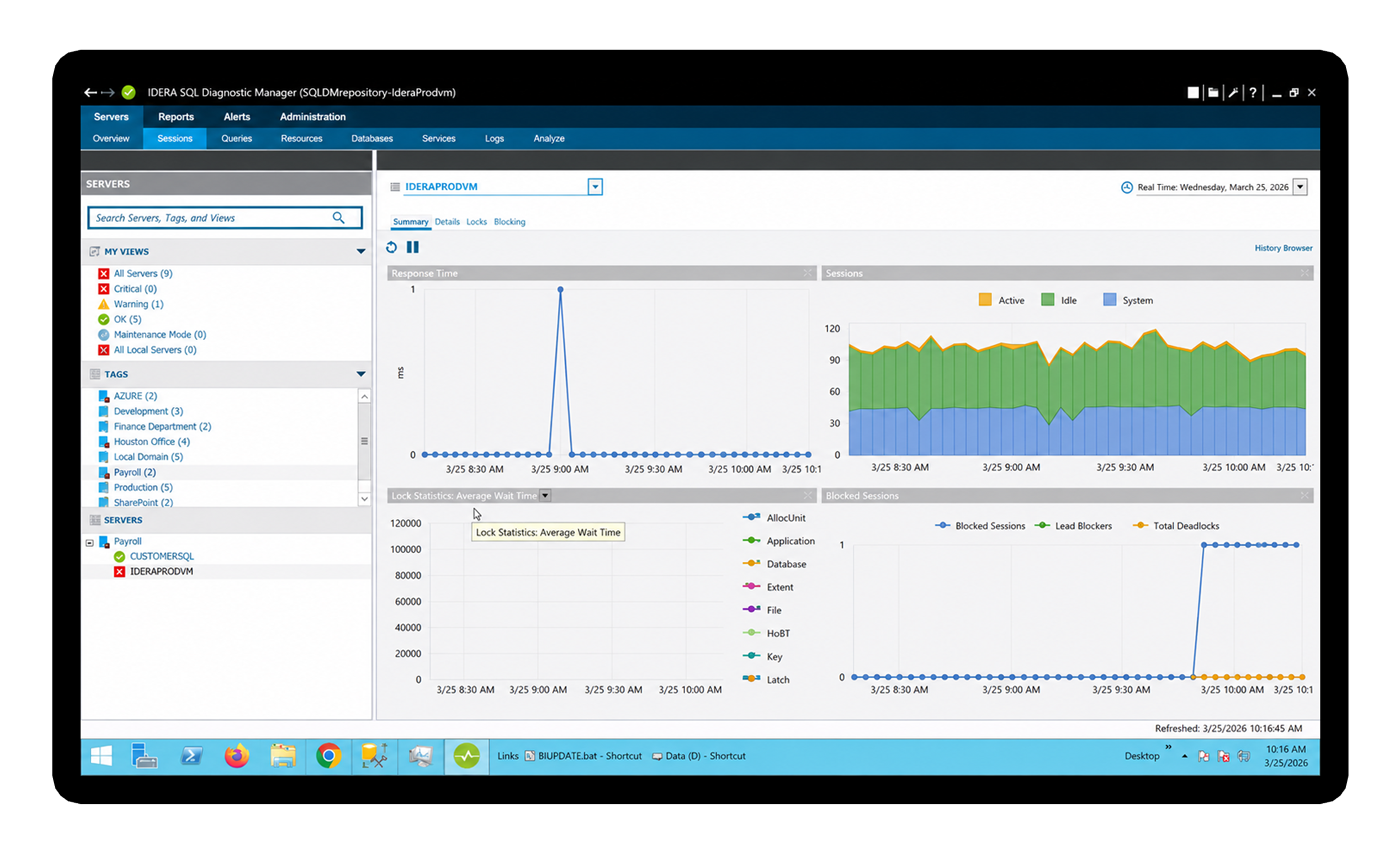1400x853 pixels.
Task: Open the History Browser link
Action: (x=1284, y=248)
